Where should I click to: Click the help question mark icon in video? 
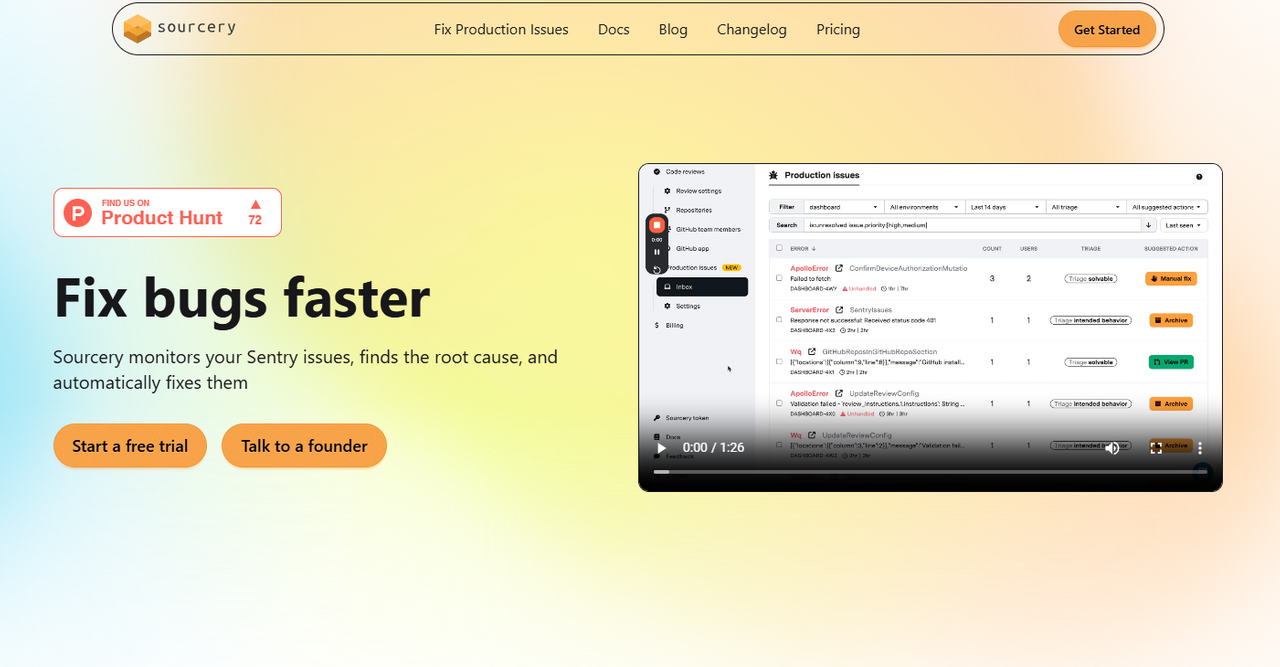click(x=1199, y=176)
